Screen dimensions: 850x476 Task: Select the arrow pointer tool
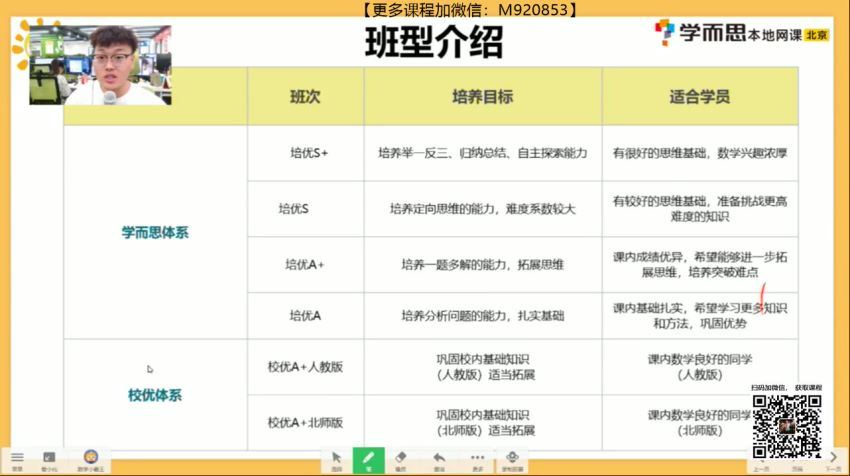click(337, 460)
